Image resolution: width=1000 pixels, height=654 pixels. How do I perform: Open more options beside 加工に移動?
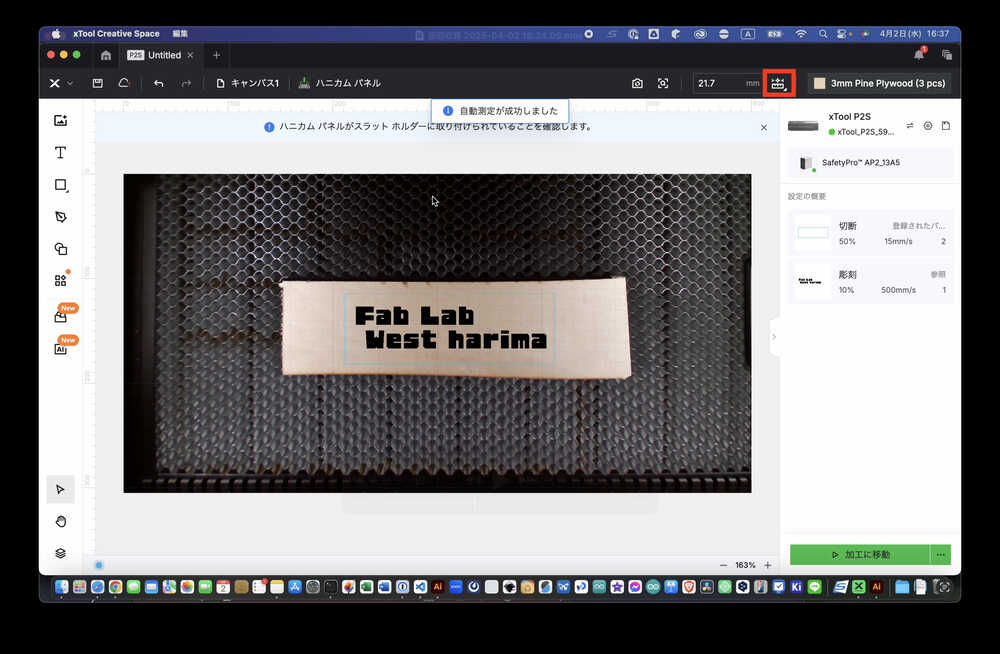pos(941,554)
